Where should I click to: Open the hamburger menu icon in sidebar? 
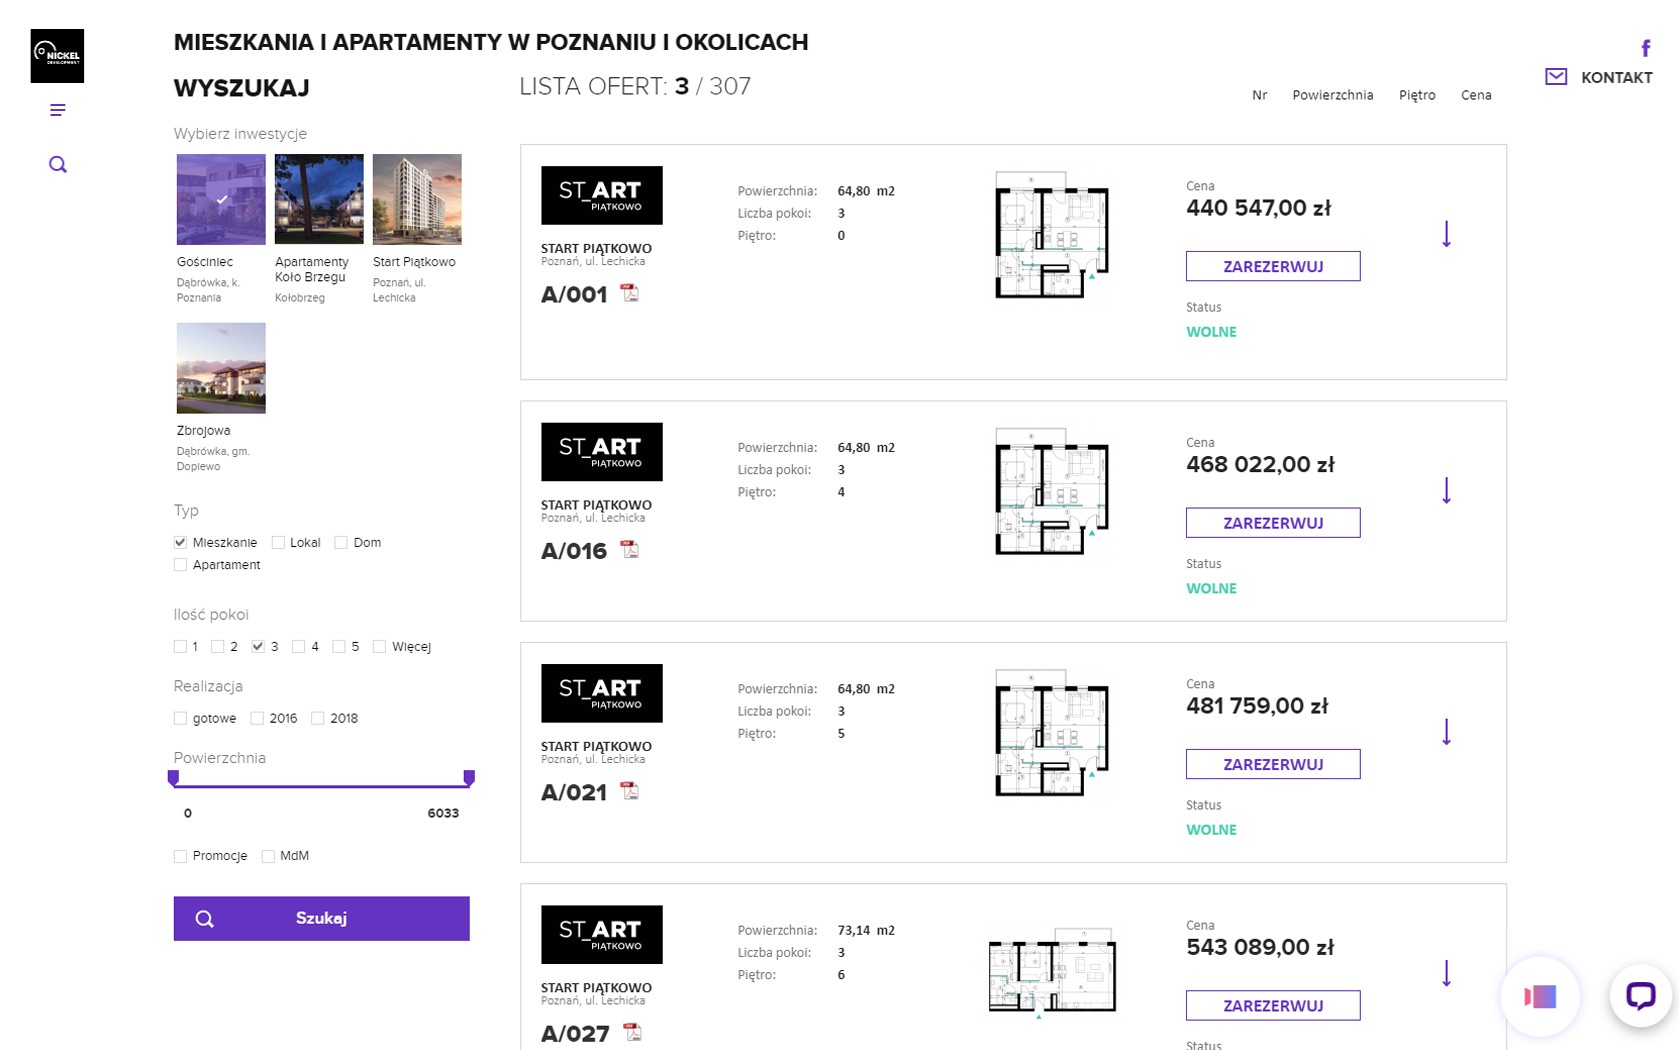pos(57,110)
